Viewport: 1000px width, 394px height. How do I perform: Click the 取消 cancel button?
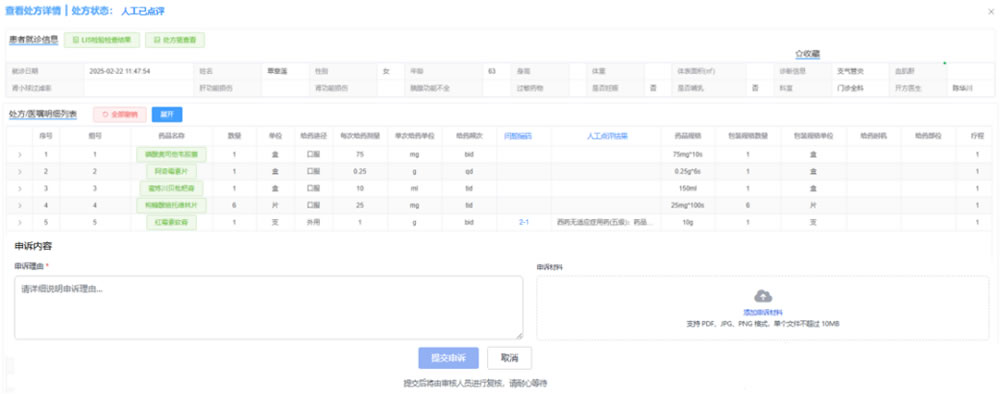click(x=509, y=358)
